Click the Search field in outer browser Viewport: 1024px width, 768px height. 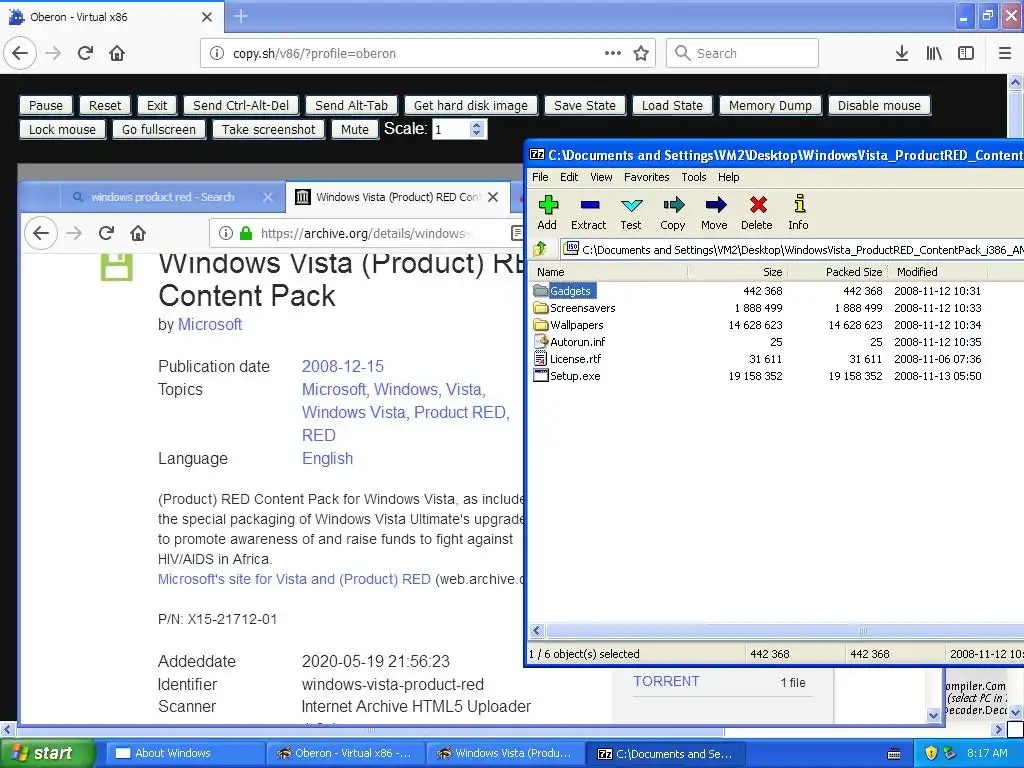coord(743,53)
